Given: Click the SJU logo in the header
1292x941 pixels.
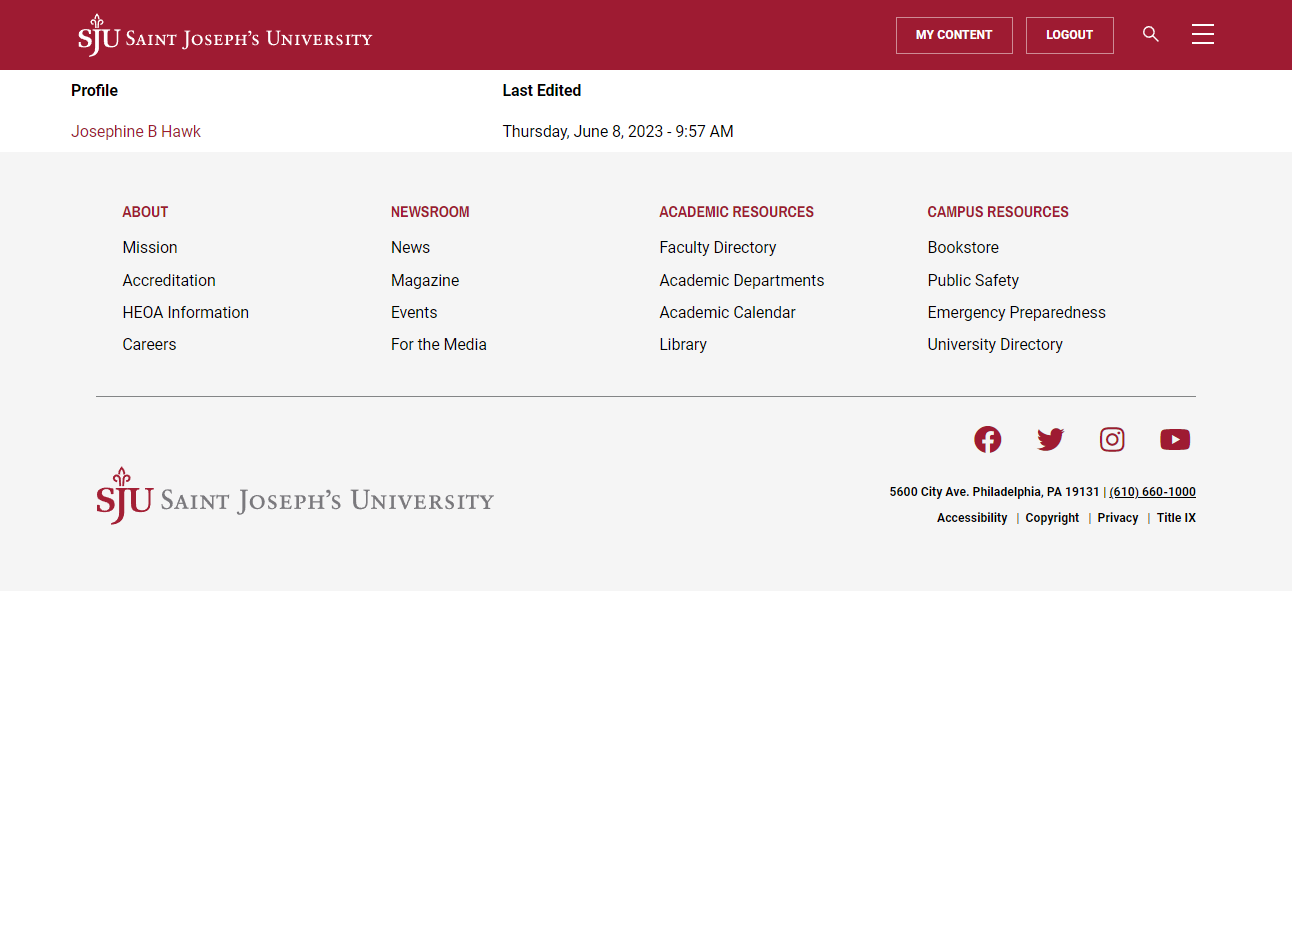Looking at the screenshot, I should tap(225, 35).
